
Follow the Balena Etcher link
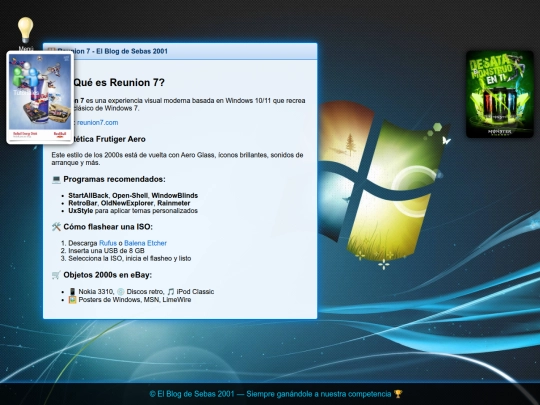[145, 243]
